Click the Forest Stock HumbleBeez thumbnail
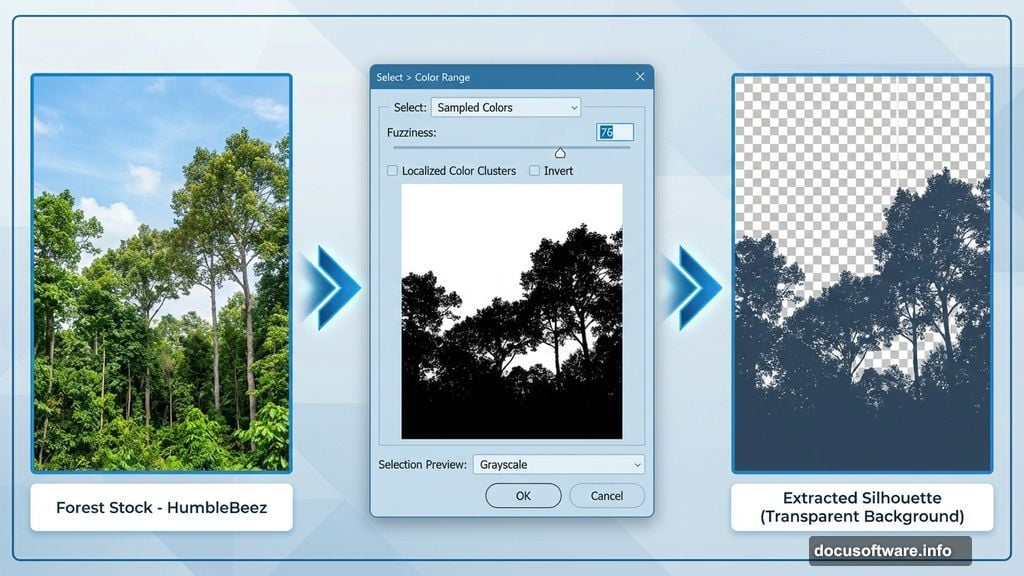Screen dimensions: 1024x576 tap(161, 271)
